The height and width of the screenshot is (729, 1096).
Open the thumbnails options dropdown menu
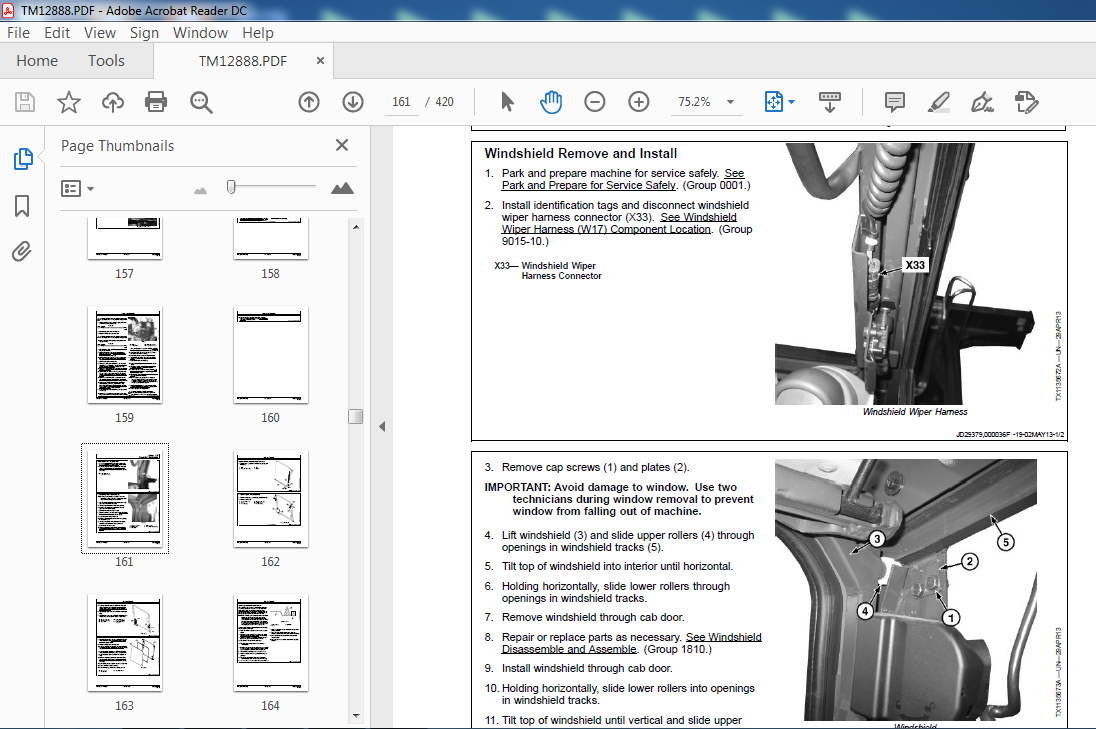point(78,189)
